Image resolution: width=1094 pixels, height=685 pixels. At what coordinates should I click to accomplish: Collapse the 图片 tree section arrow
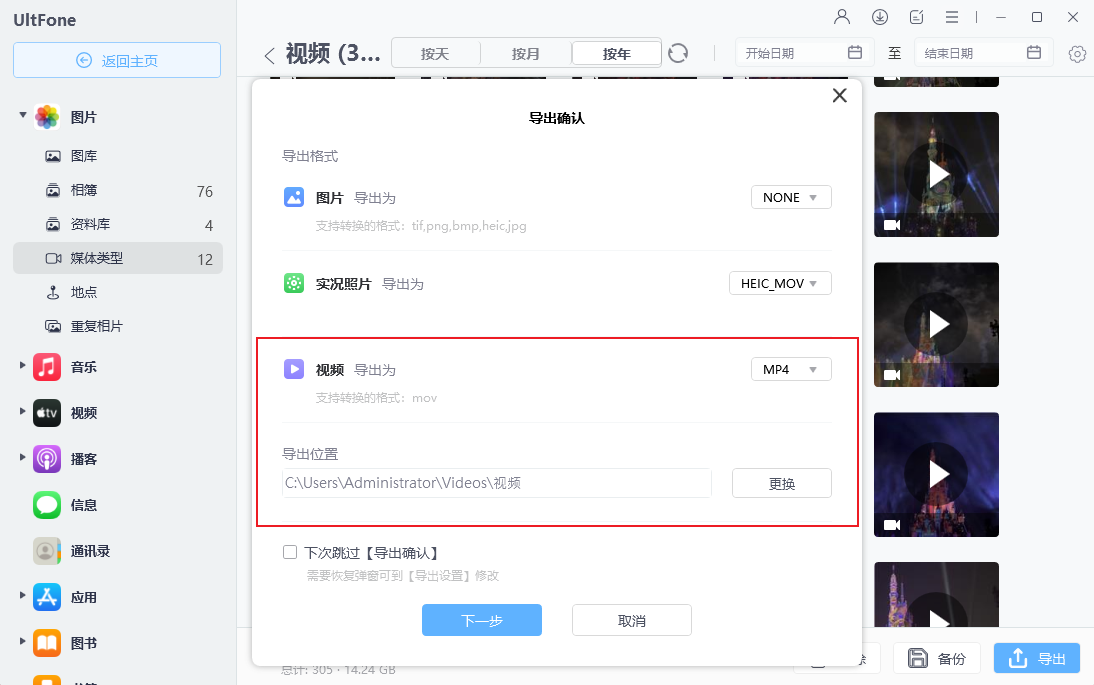coord(22,114)
